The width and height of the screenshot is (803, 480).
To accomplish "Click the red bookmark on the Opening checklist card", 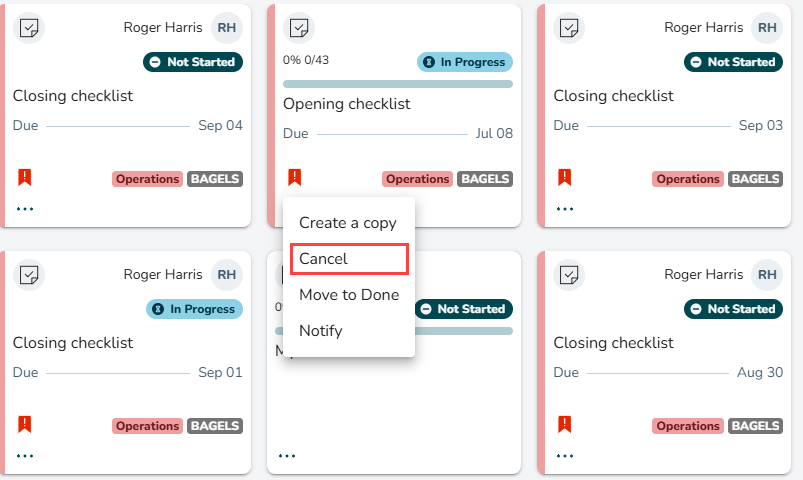I will click(x=294, y=177).
